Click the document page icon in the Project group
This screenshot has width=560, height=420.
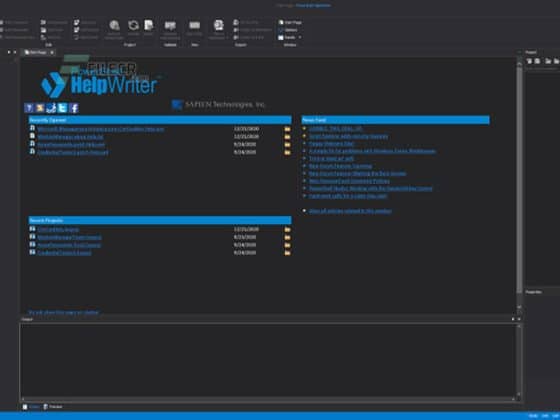[x=149, y=25]
